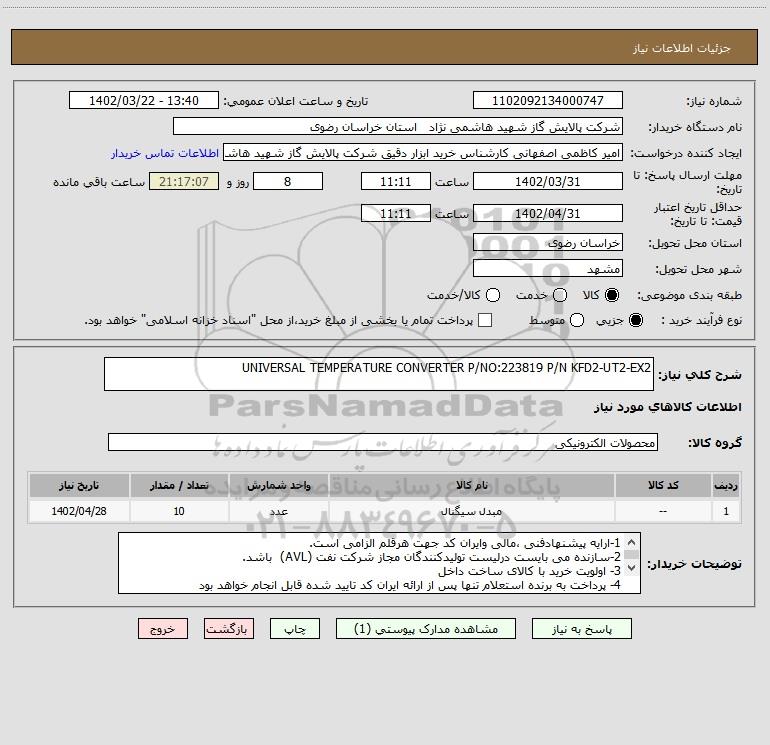This screenshot has height=745, width=770.
Task: Select the کالا radio button
Action: (x=612, y=295)
